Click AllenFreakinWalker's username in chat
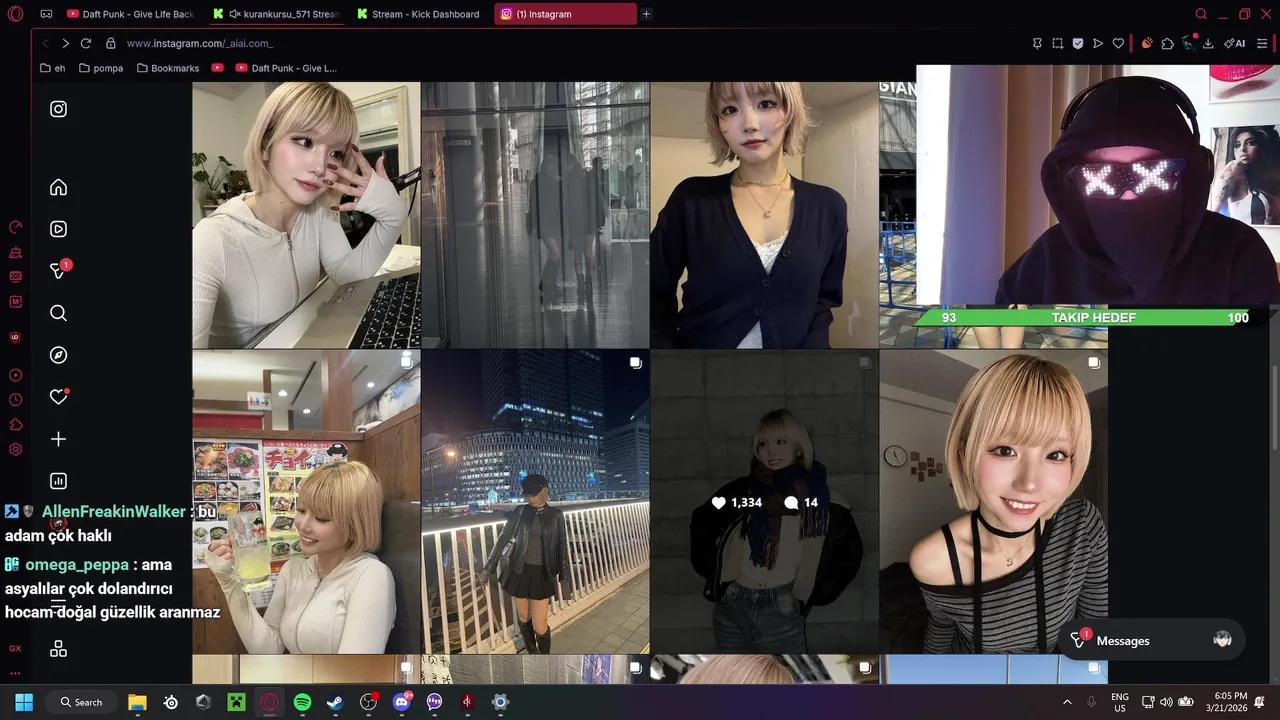1280x720 pixels. (x=112, y=511)
